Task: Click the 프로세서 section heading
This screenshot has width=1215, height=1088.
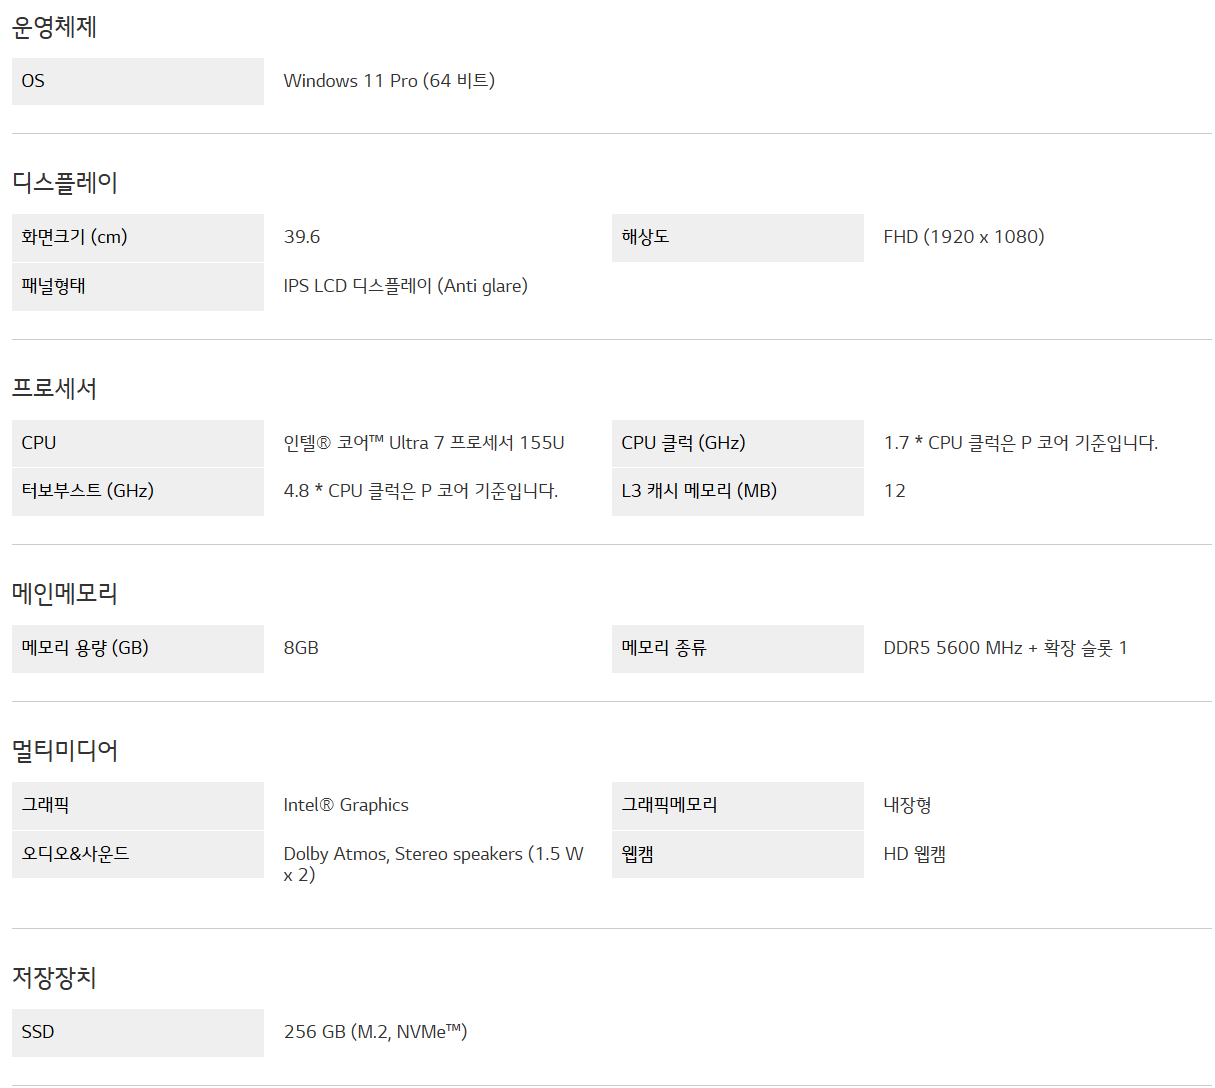Action: pyautogui.click(x=54, y=388)
